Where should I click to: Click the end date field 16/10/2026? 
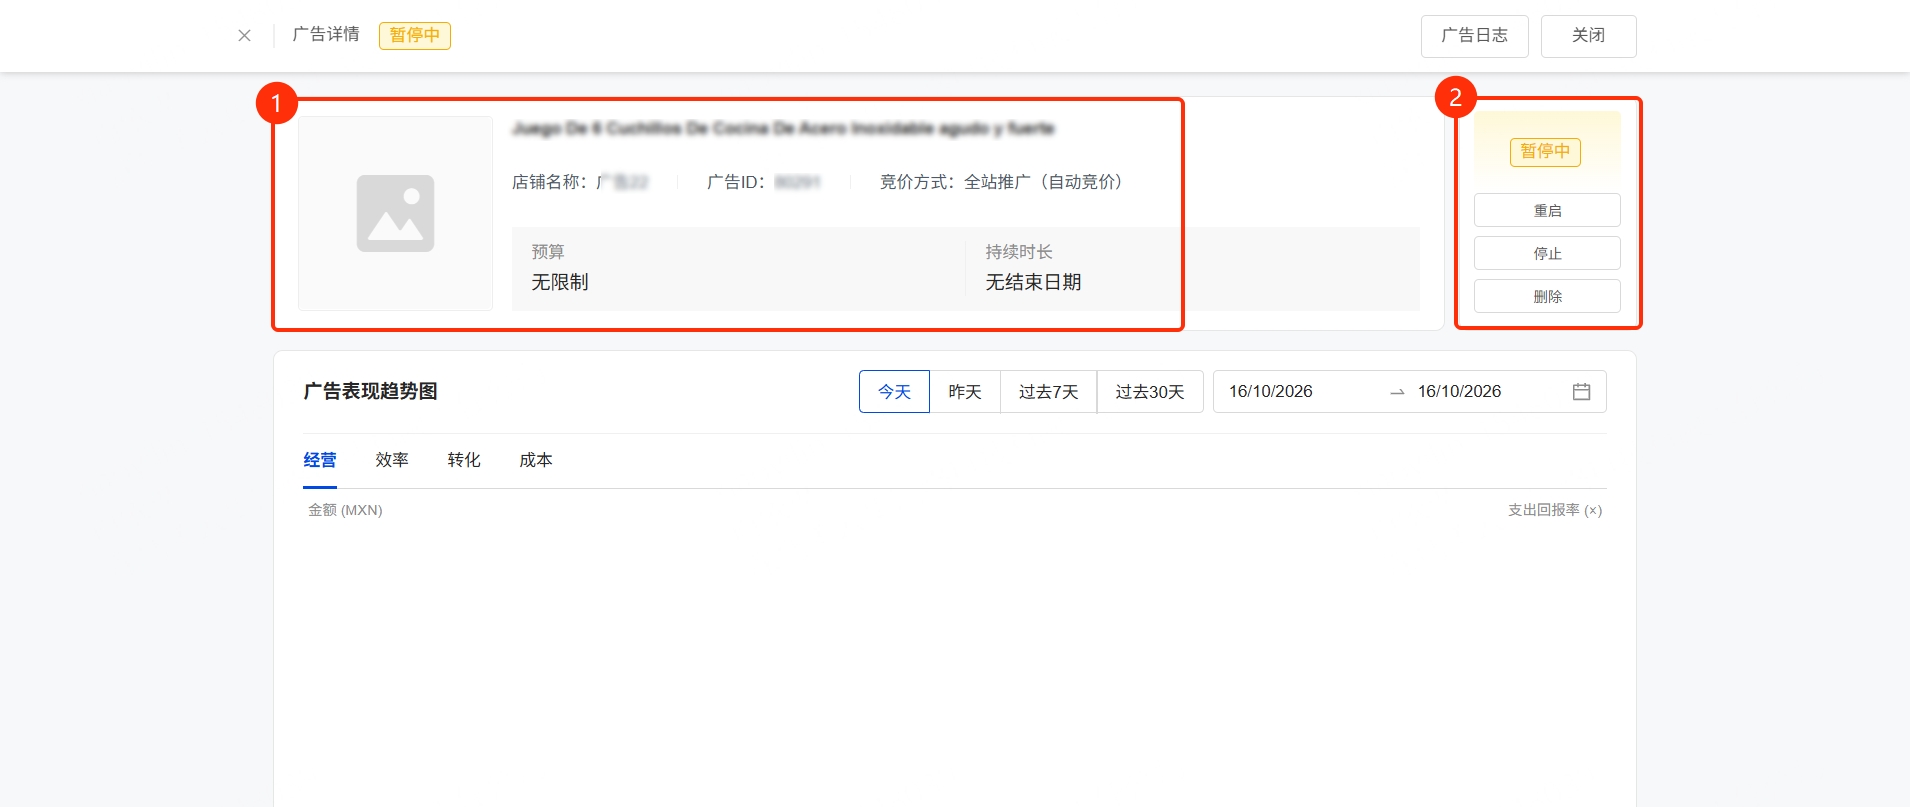(x=1459, y=392)
